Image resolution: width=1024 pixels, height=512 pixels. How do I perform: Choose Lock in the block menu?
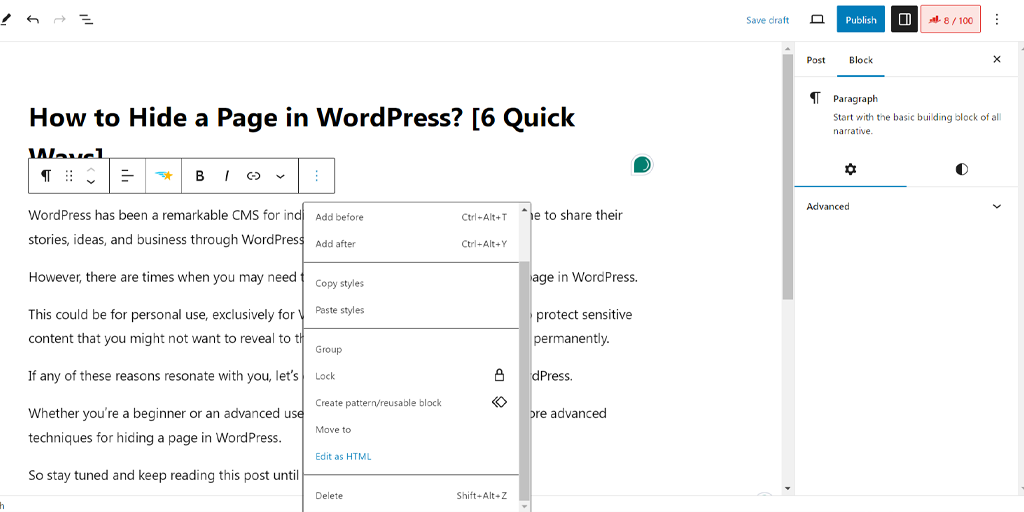point(411,376)
